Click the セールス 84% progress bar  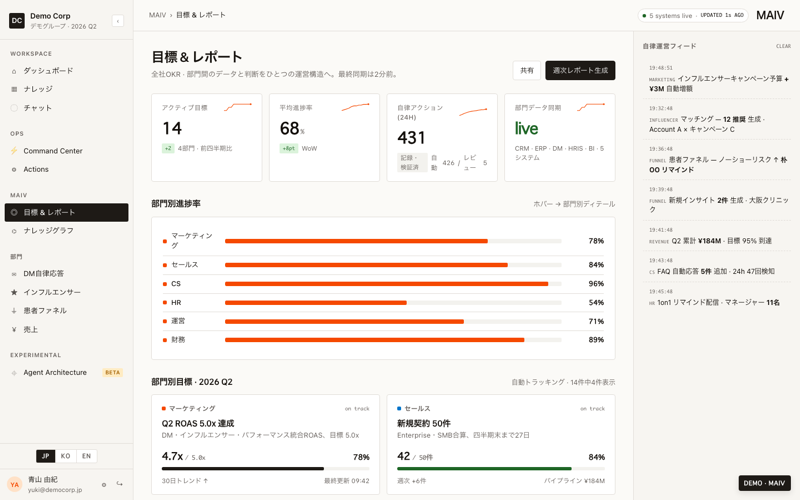[x=393, y=265]
